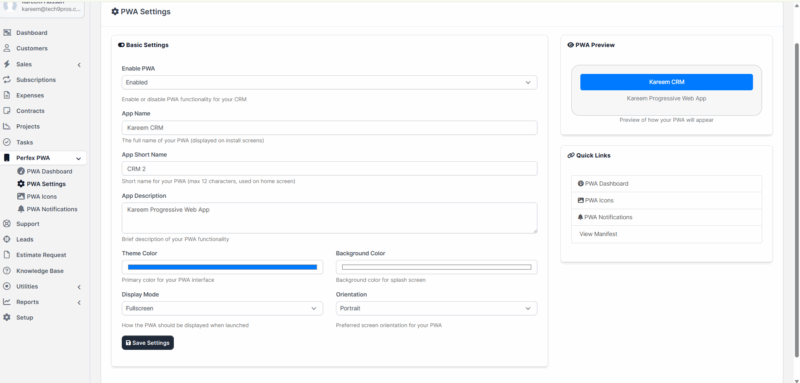Open the Enable PWA dropdown
The width and height of the screenshot is (800, 383).
click(329, 82)
